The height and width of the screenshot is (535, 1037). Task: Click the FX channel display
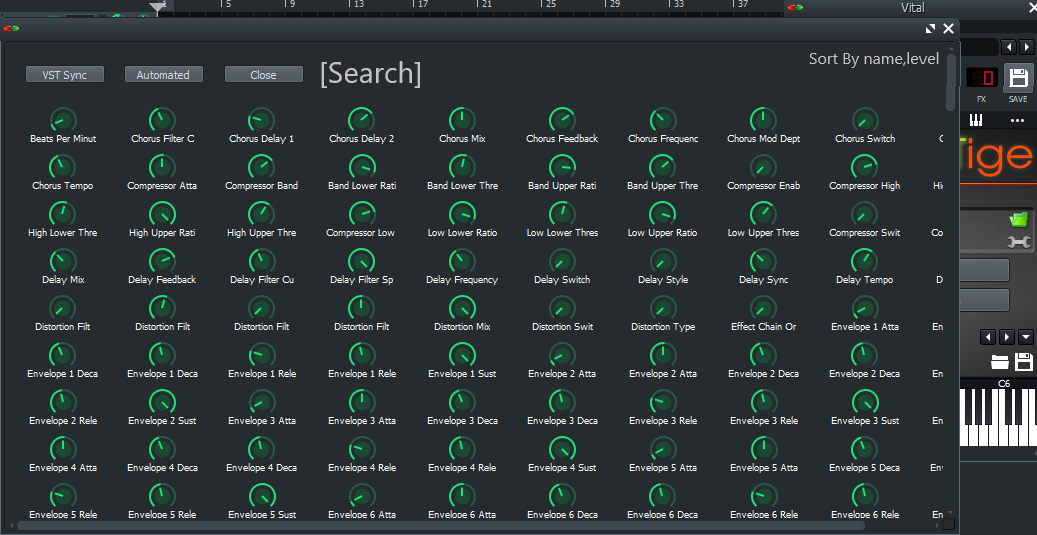click(x=981, y=78)
